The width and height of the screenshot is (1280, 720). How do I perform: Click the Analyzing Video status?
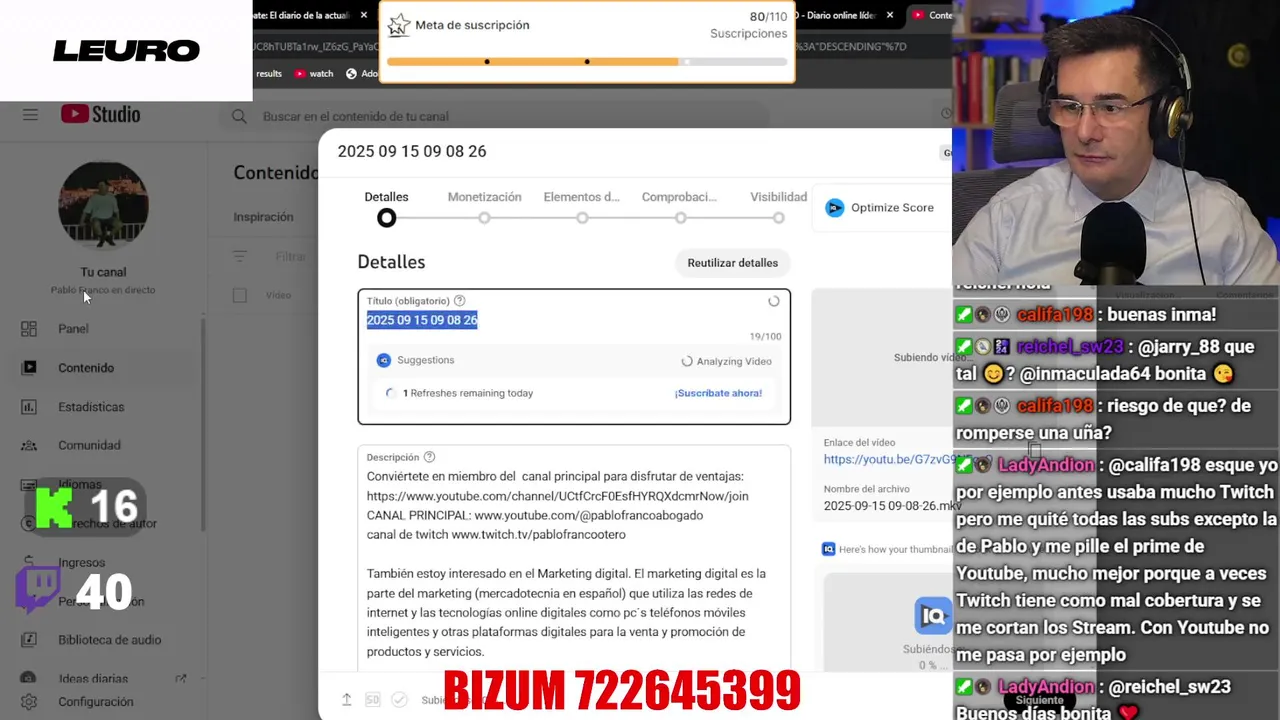click(726, 362)
